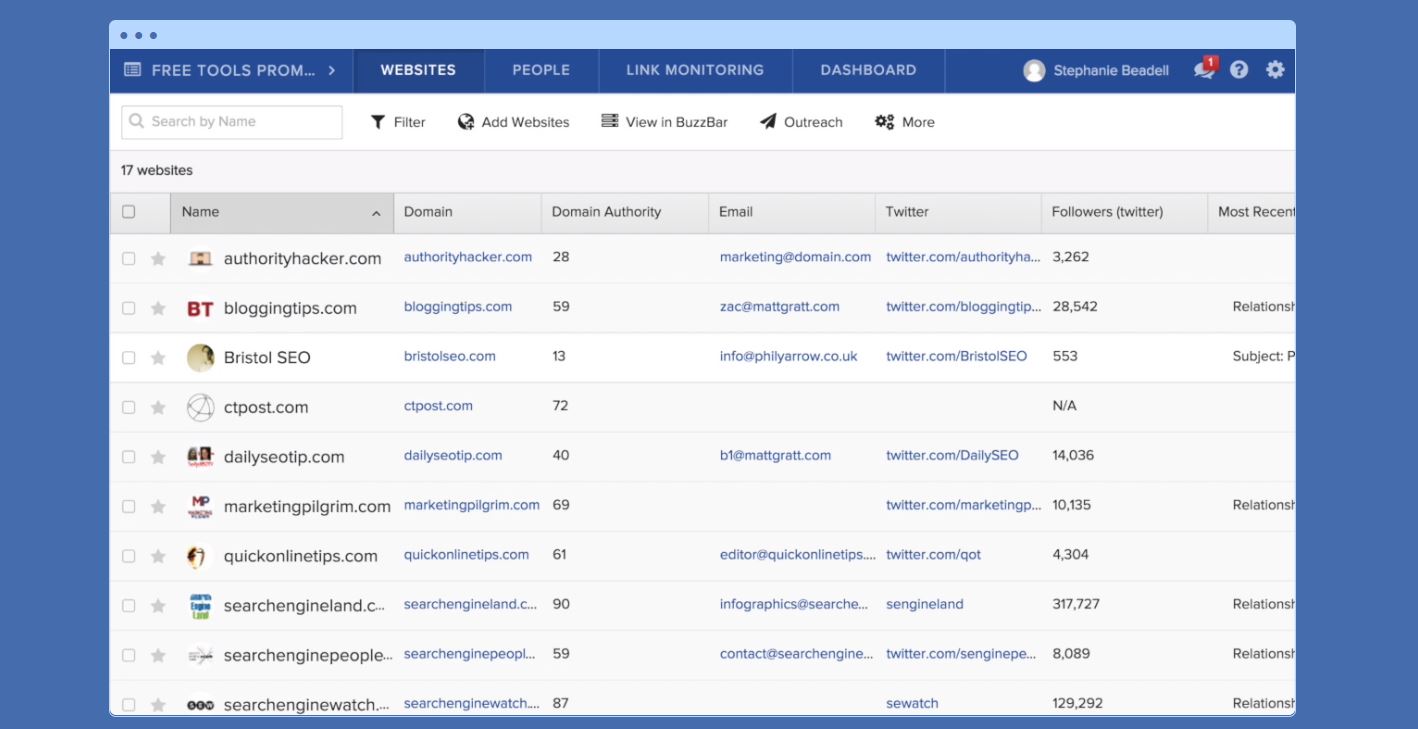Star the Bristol SEO row
Image resolution: width=1418 pixels, height=729 pixels.
pos(158,358)
